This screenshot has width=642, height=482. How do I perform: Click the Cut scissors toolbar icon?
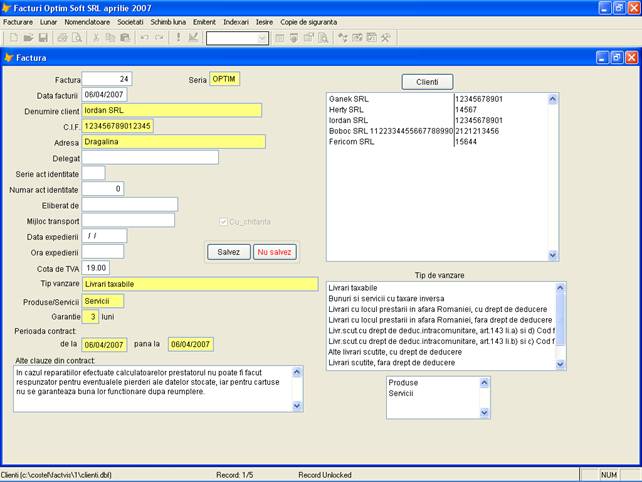(94, 37)
